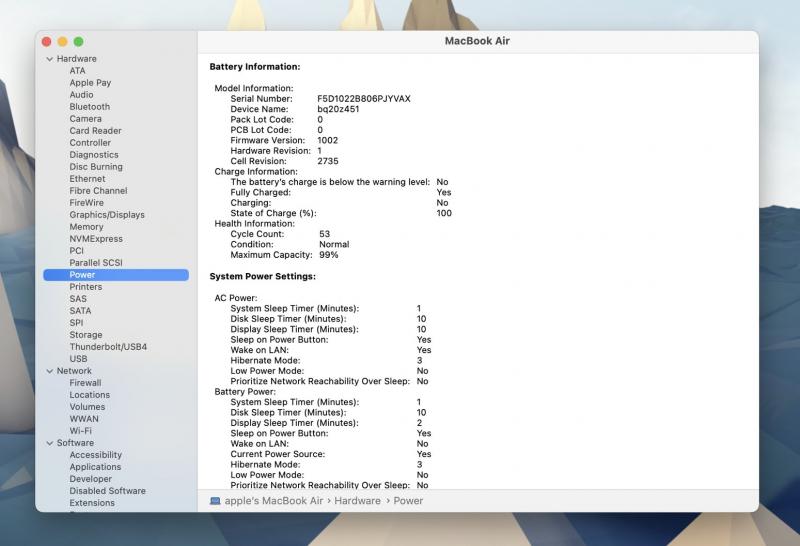Select Apple Pay in the sidebar
The width and height of the screenshot is (800, 546).
coord(90,83)
